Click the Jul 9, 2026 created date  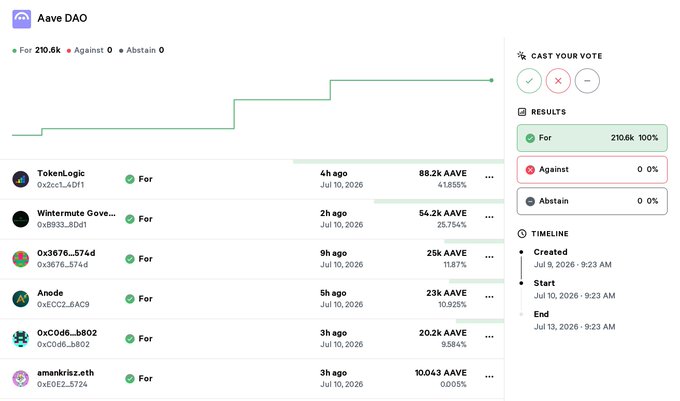(573, 265)
